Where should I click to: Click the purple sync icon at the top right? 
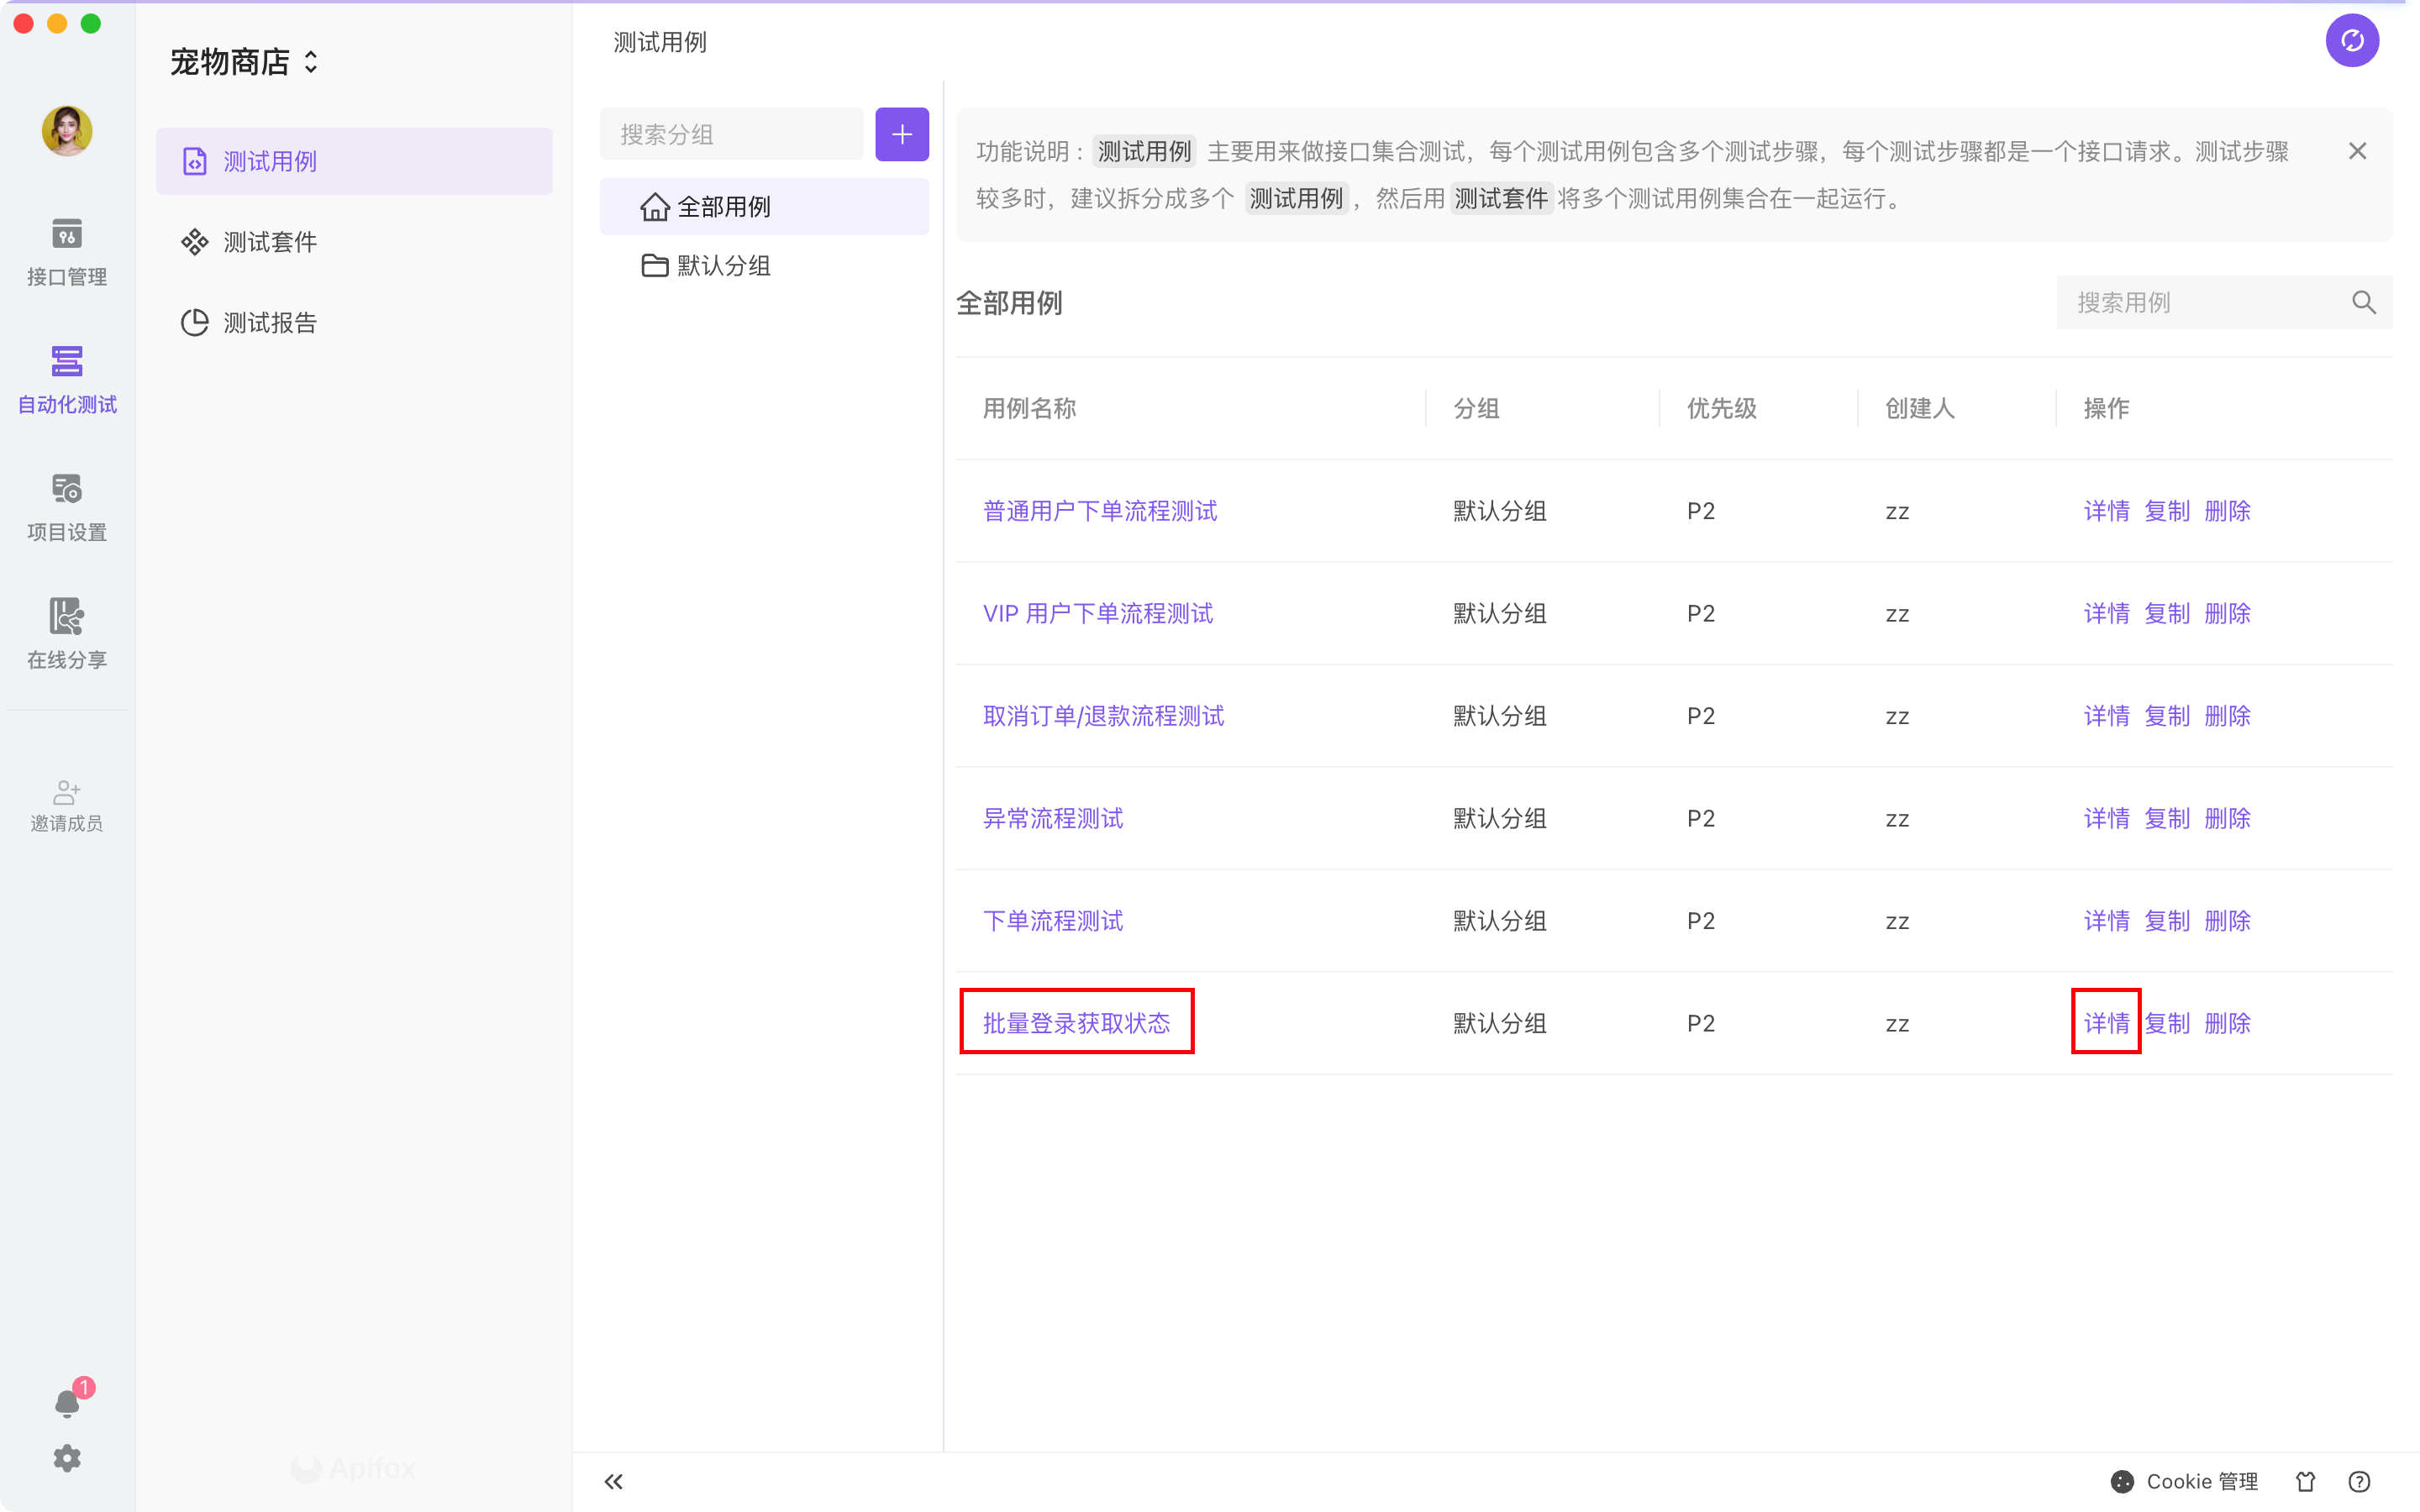(2351, 41)
